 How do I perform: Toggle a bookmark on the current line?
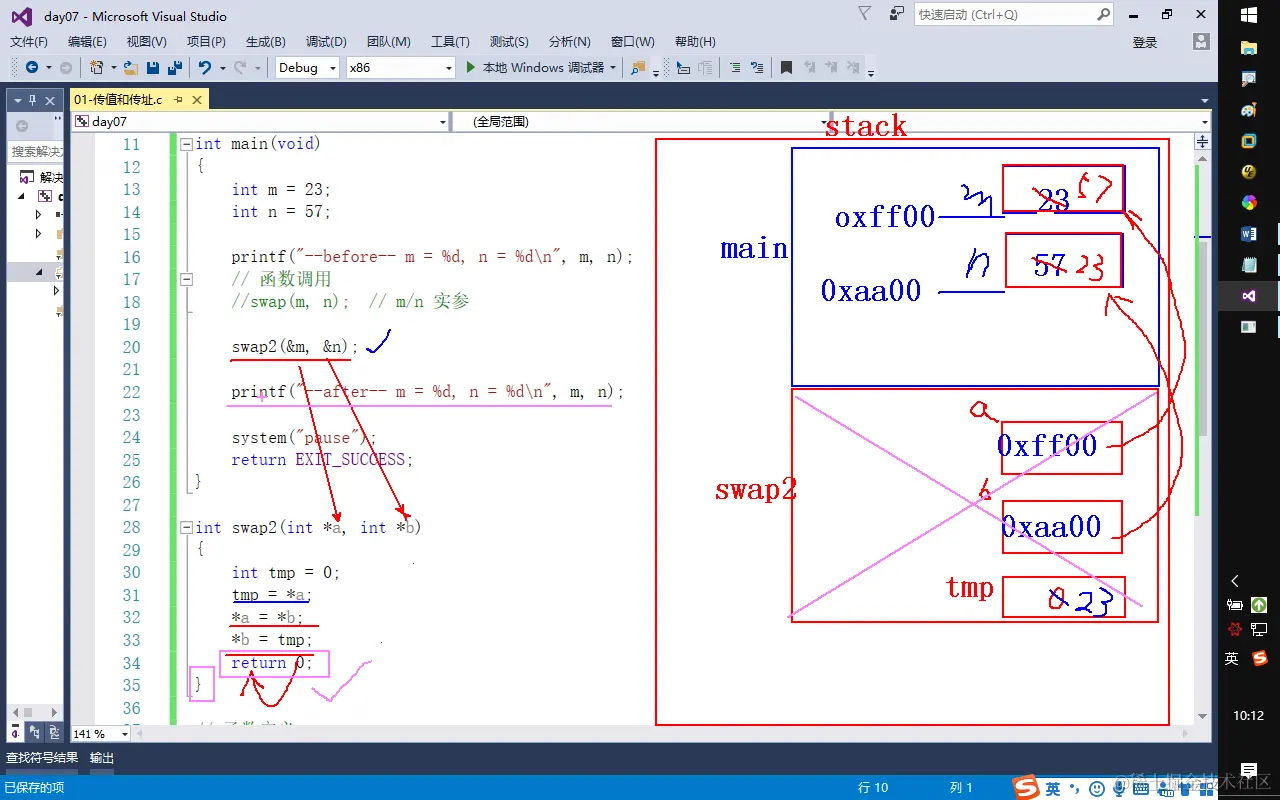click(x=786, y=68)
